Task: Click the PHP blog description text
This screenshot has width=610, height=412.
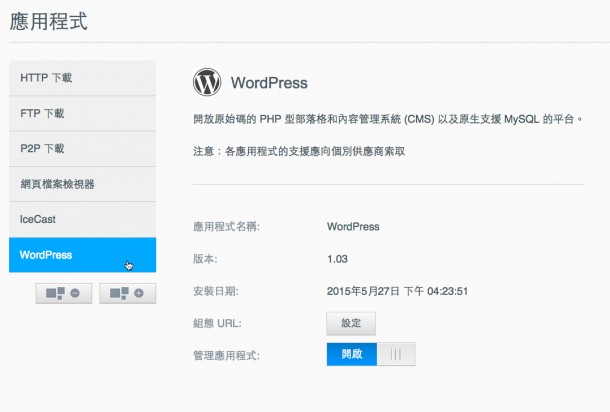Action: 388,119
